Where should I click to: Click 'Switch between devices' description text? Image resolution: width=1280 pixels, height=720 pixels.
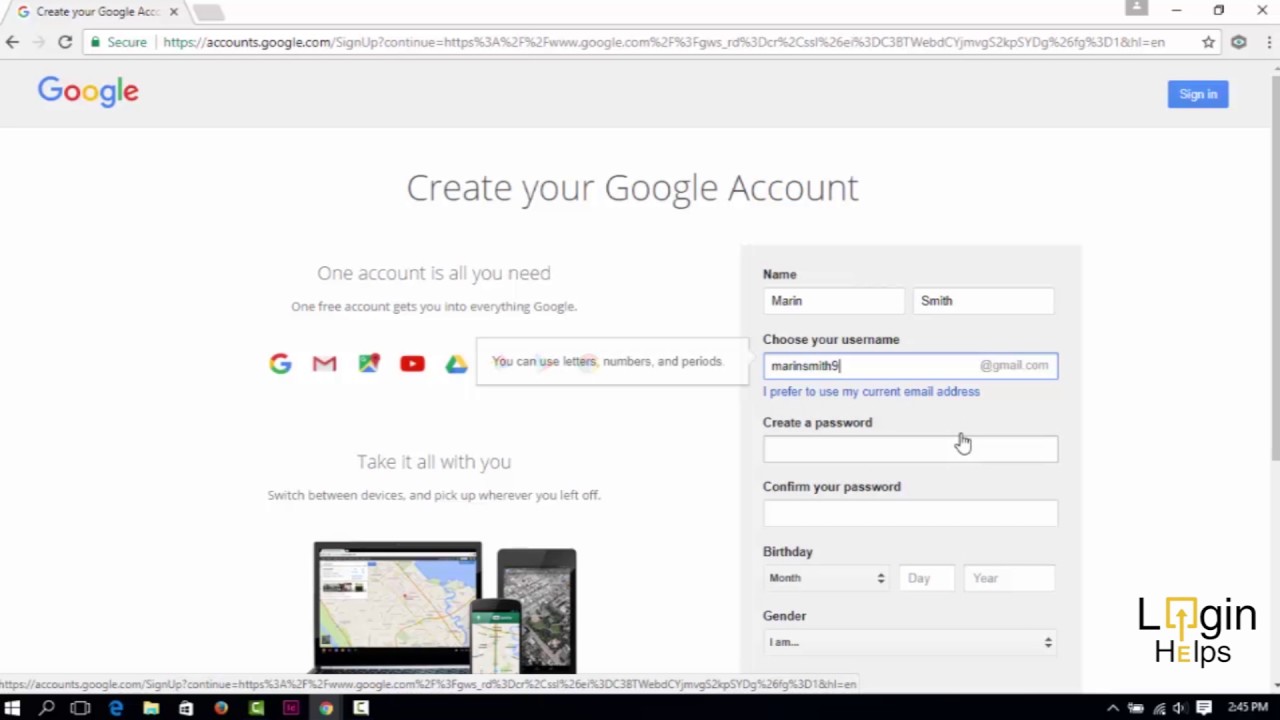coord(434,495)
